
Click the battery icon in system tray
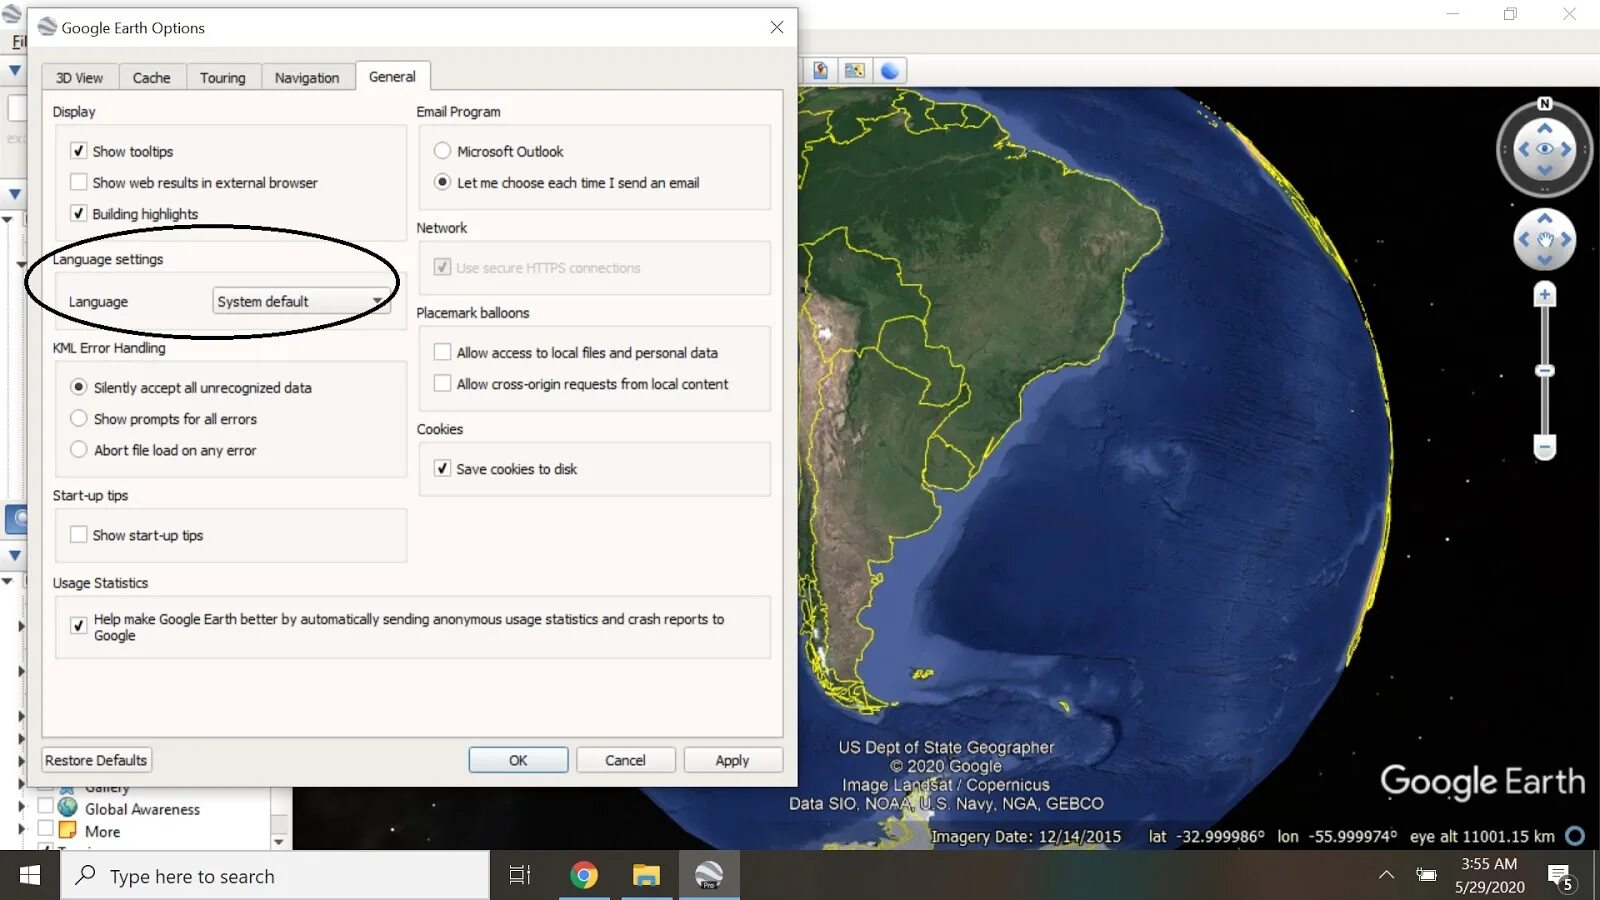coord(1427,875)
